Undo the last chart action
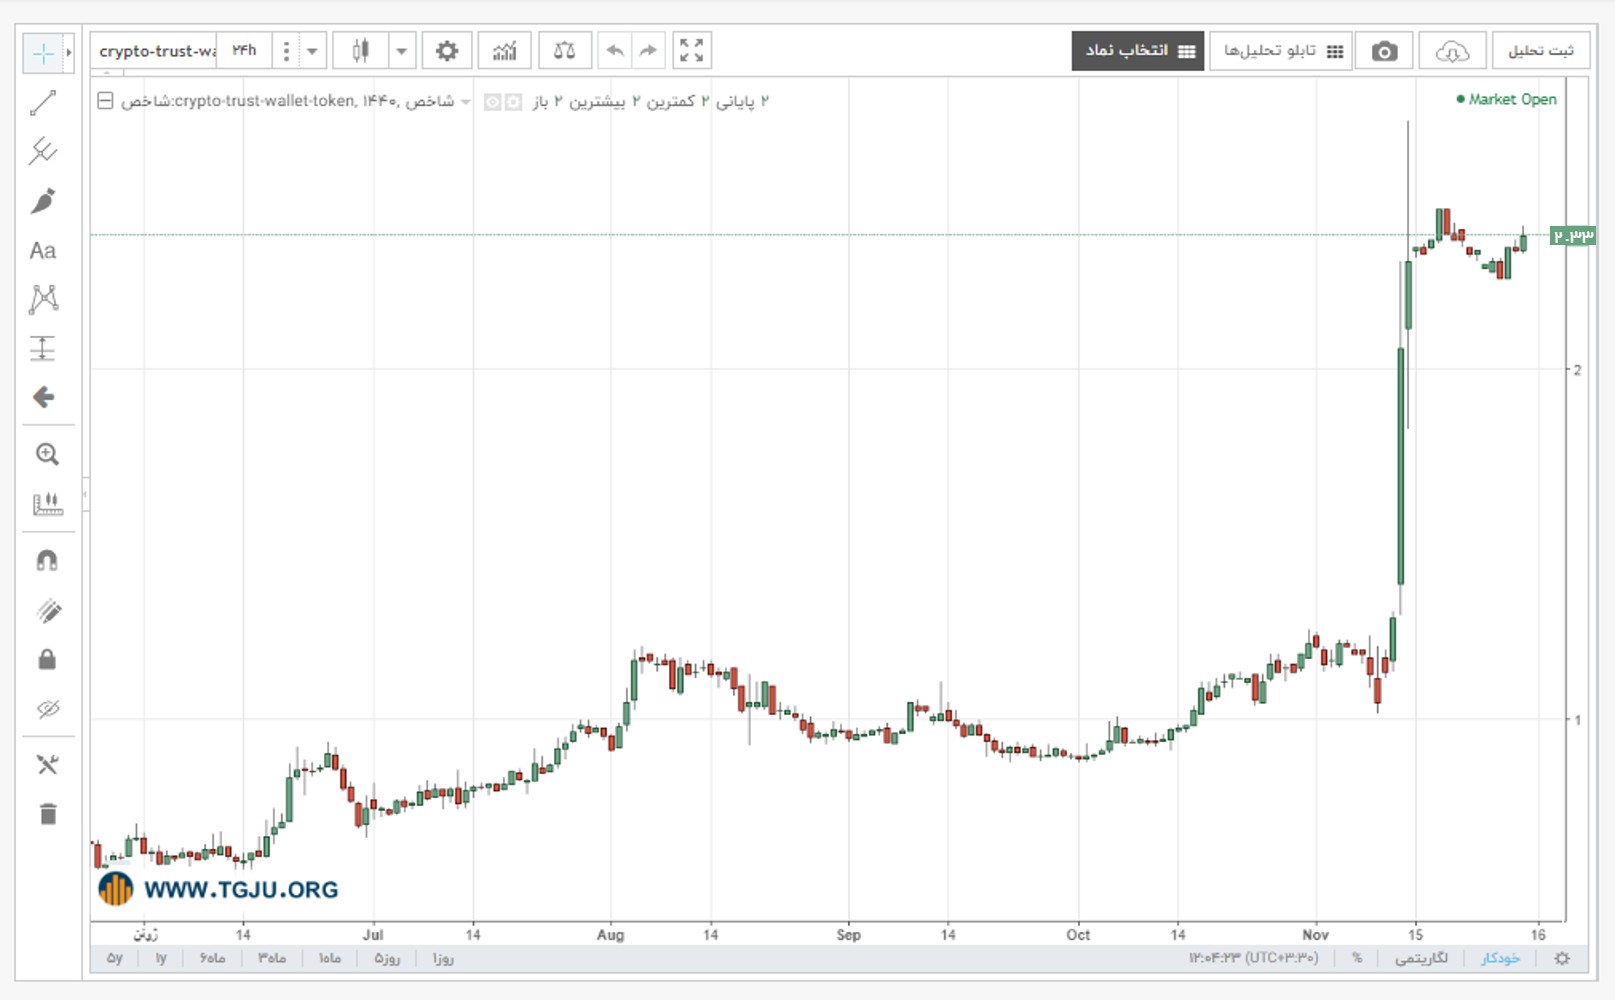 click(615, 50)
